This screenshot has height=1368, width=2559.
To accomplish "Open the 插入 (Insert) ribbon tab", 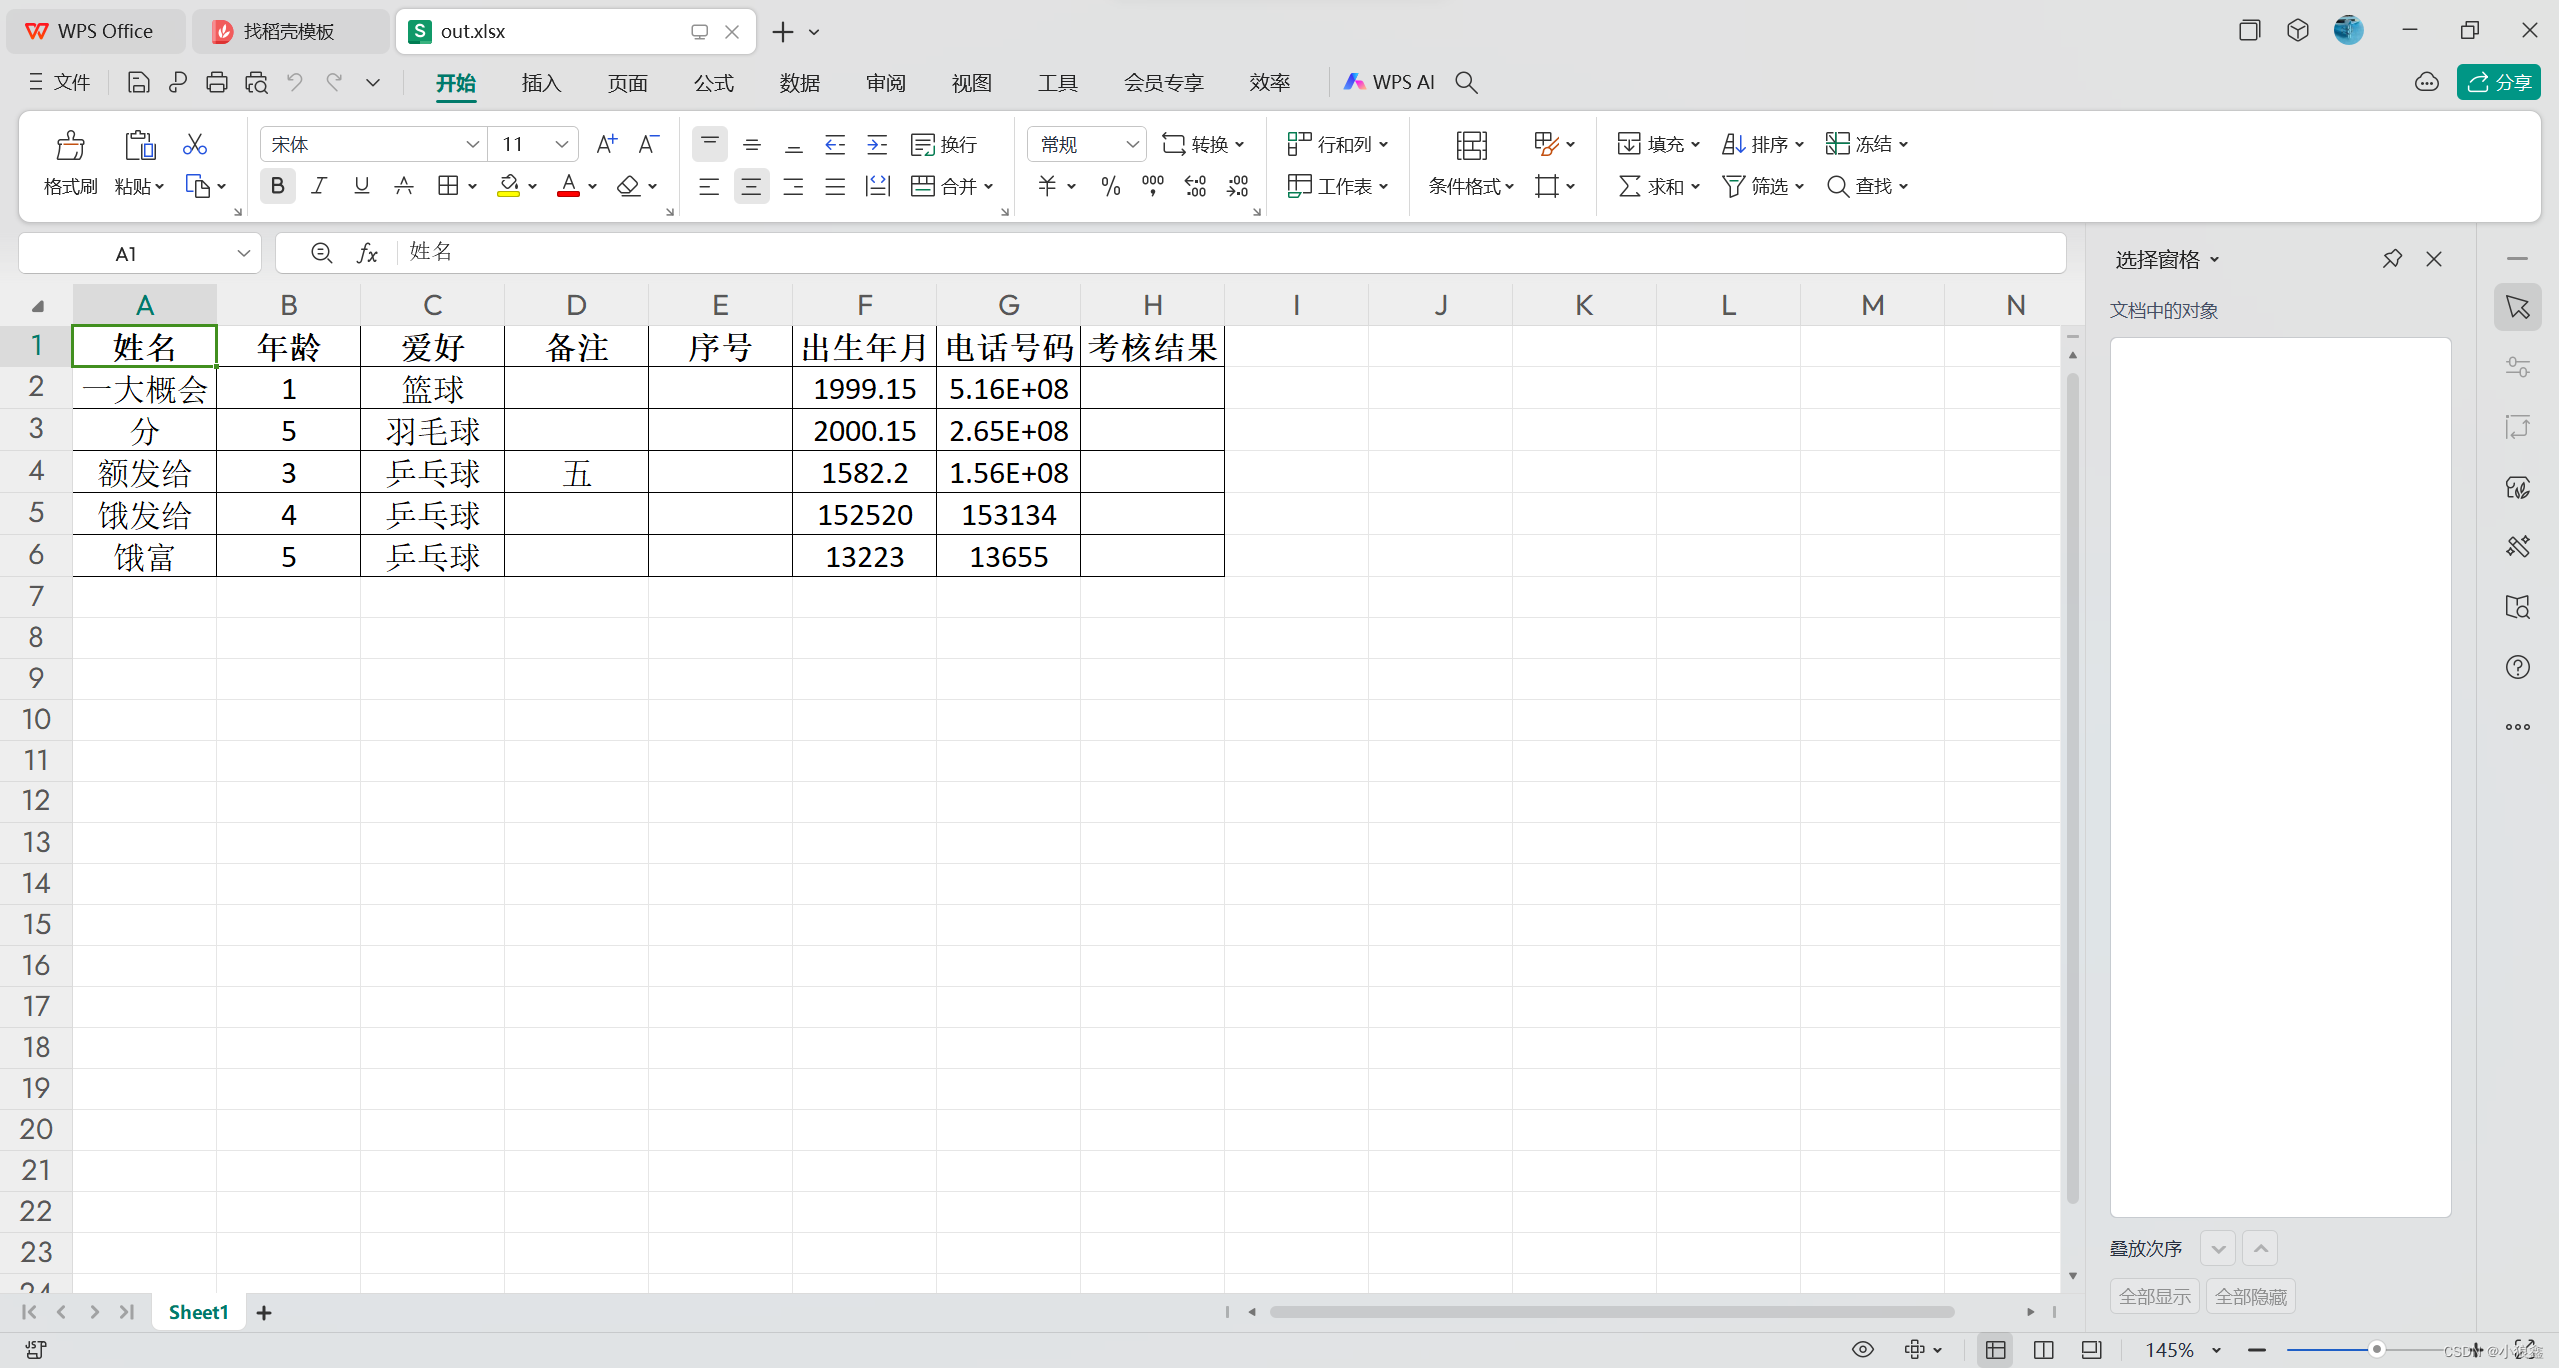I will pyautogui.click(x=541, y=83).
